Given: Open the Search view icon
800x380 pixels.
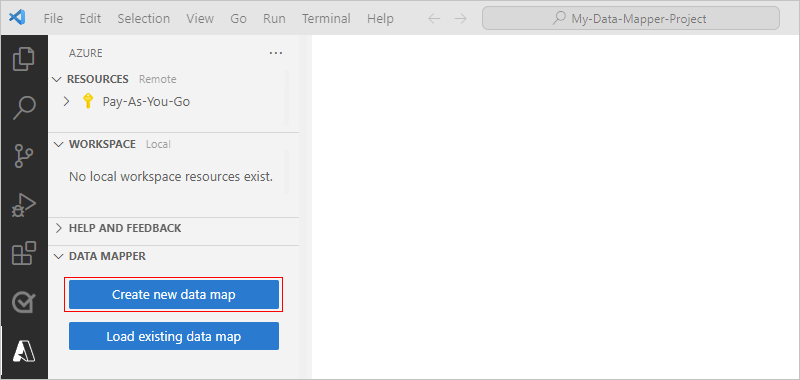Looking at the screenshot, I should click(x=23, y=108).
